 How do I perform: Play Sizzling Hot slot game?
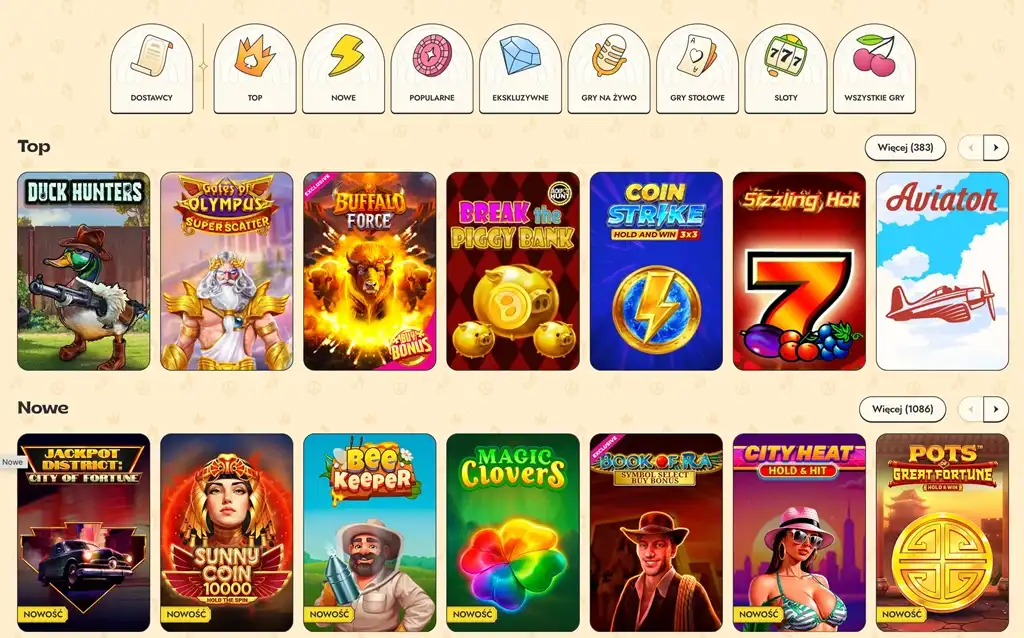click(x=799, y=271)
